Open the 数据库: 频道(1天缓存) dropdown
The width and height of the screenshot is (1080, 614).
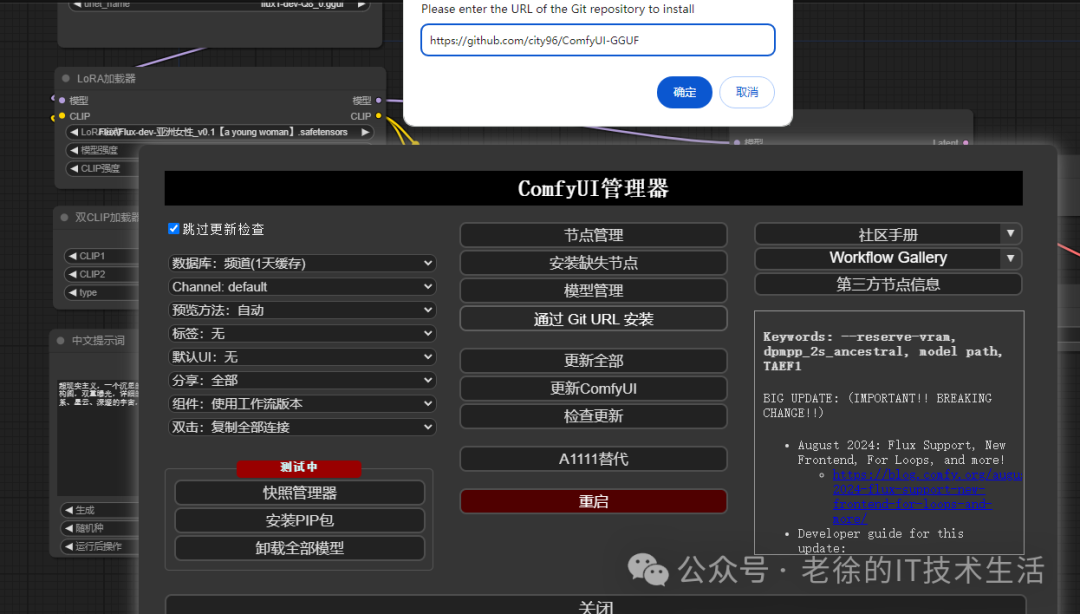pos(302,263)
